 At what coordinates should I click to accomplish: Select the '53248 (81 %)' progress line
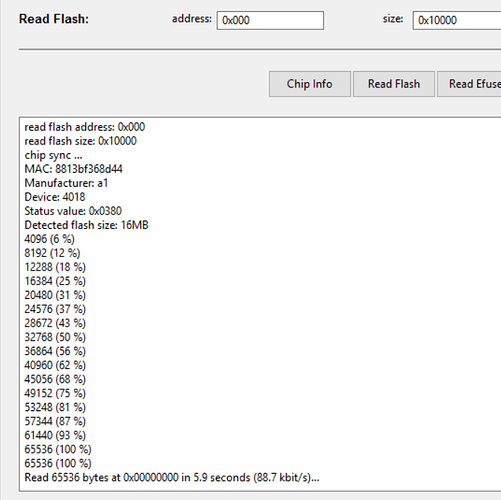[55, 407]
